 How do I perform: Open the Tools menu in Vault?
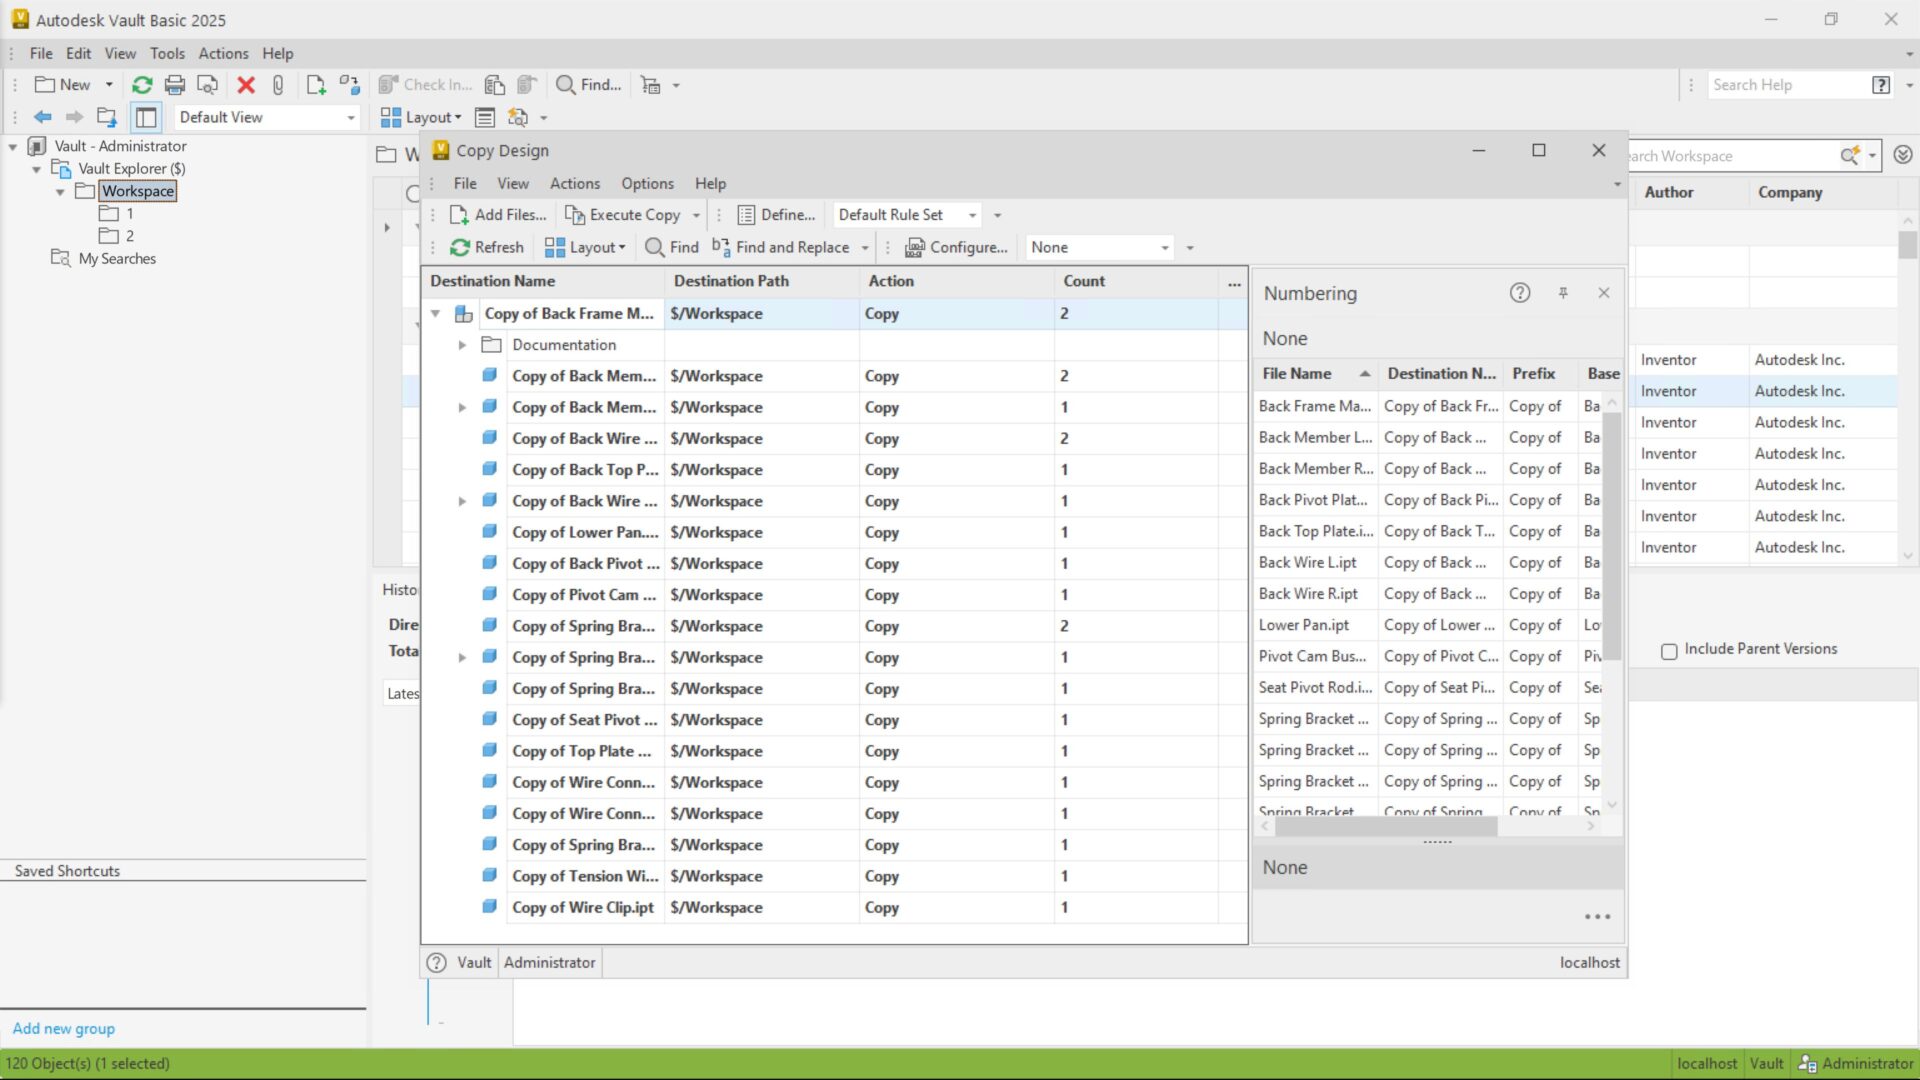click(167, 54)
